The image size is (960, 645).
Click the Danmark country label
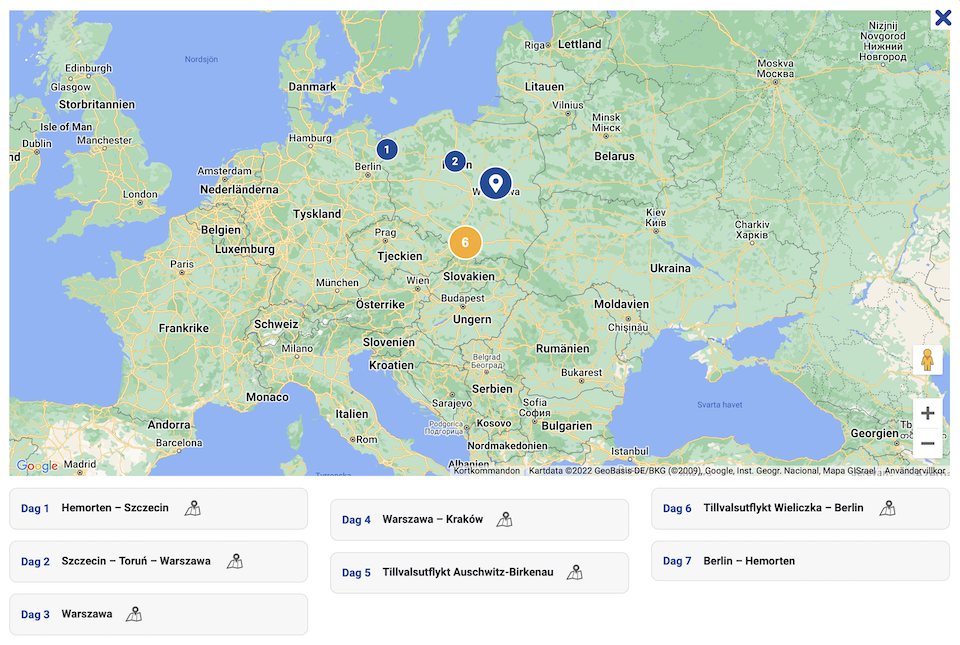312,86
